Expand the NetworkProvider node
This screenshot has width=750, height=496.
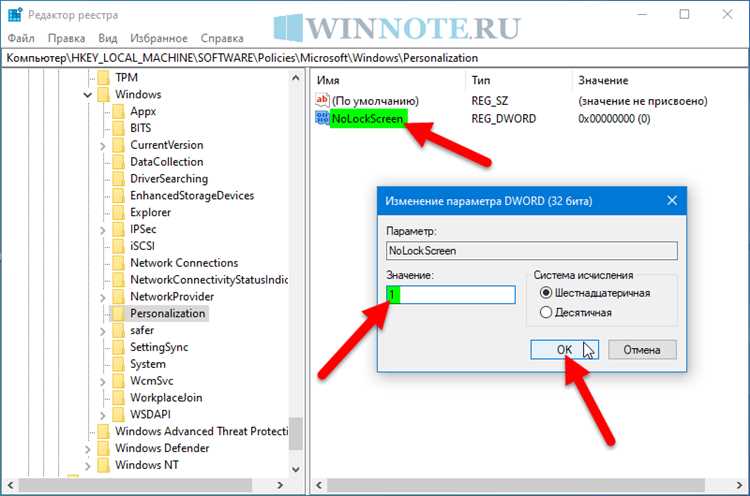pyautogui.click(x=102, y=298)
